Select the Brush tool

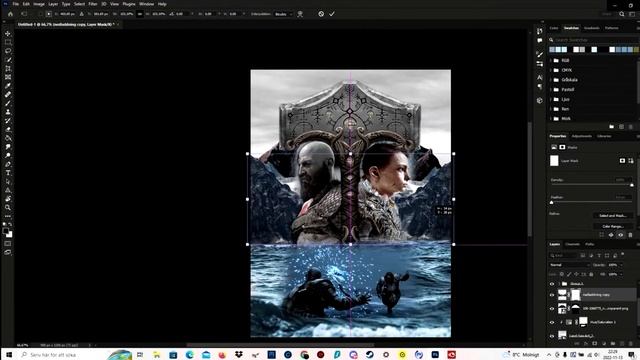[x=8, y=103]
